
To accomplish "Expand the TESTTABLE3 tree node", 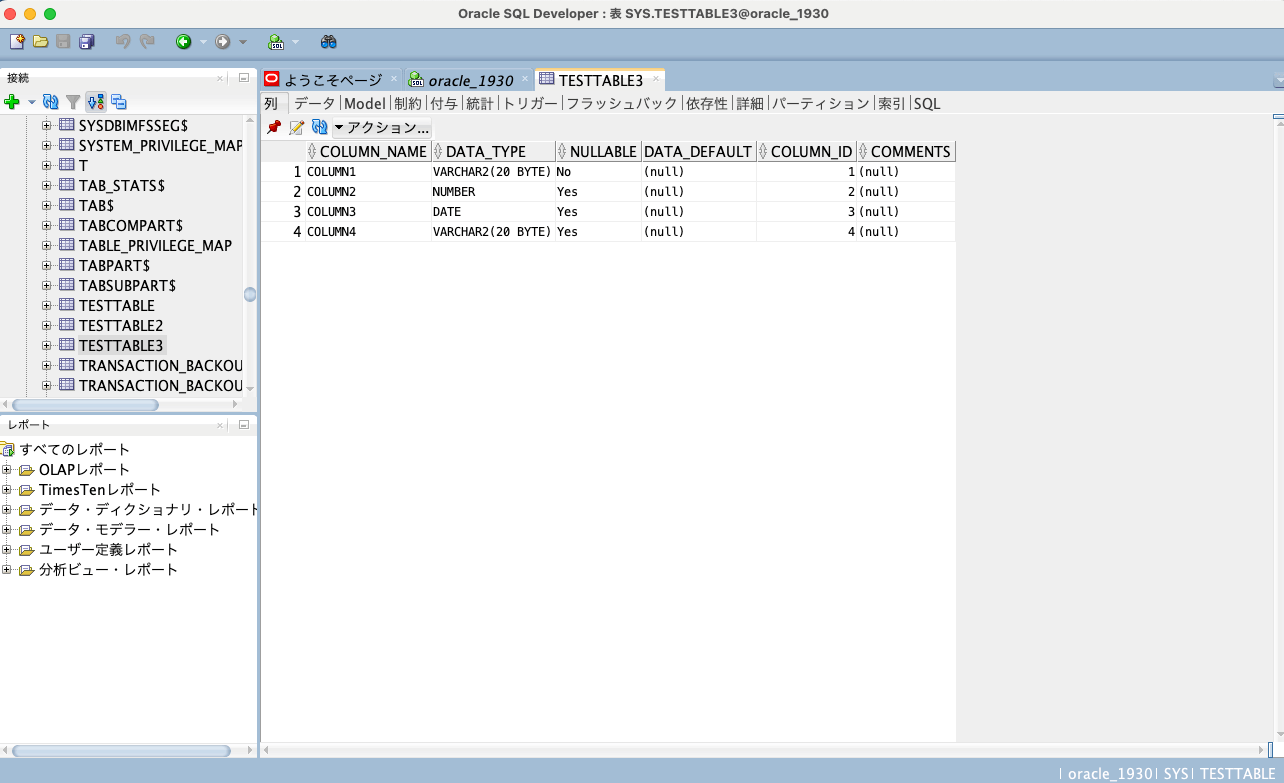I will pos(47,345).
